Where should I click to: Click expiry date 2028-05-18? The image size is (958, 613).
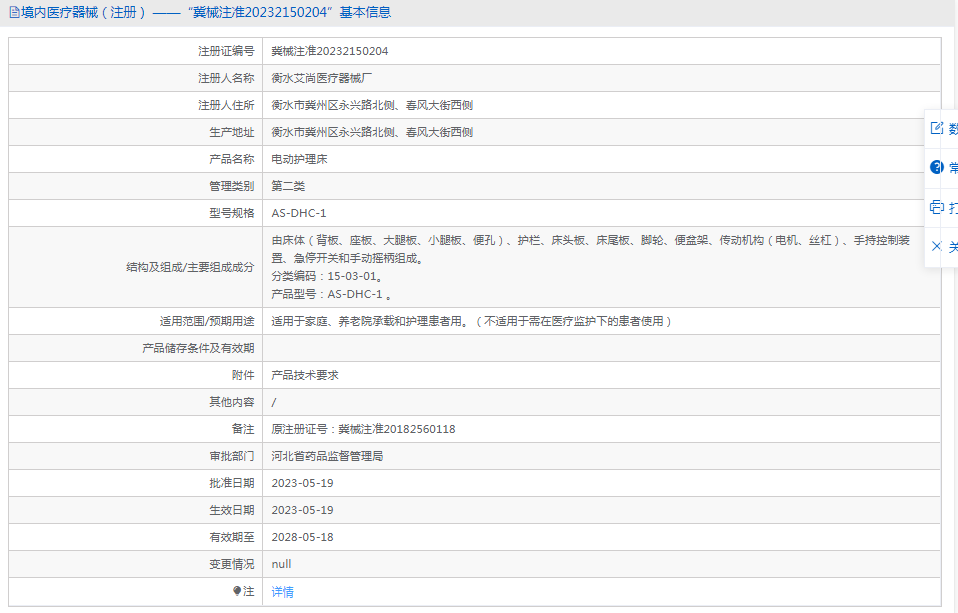[302, 537]
